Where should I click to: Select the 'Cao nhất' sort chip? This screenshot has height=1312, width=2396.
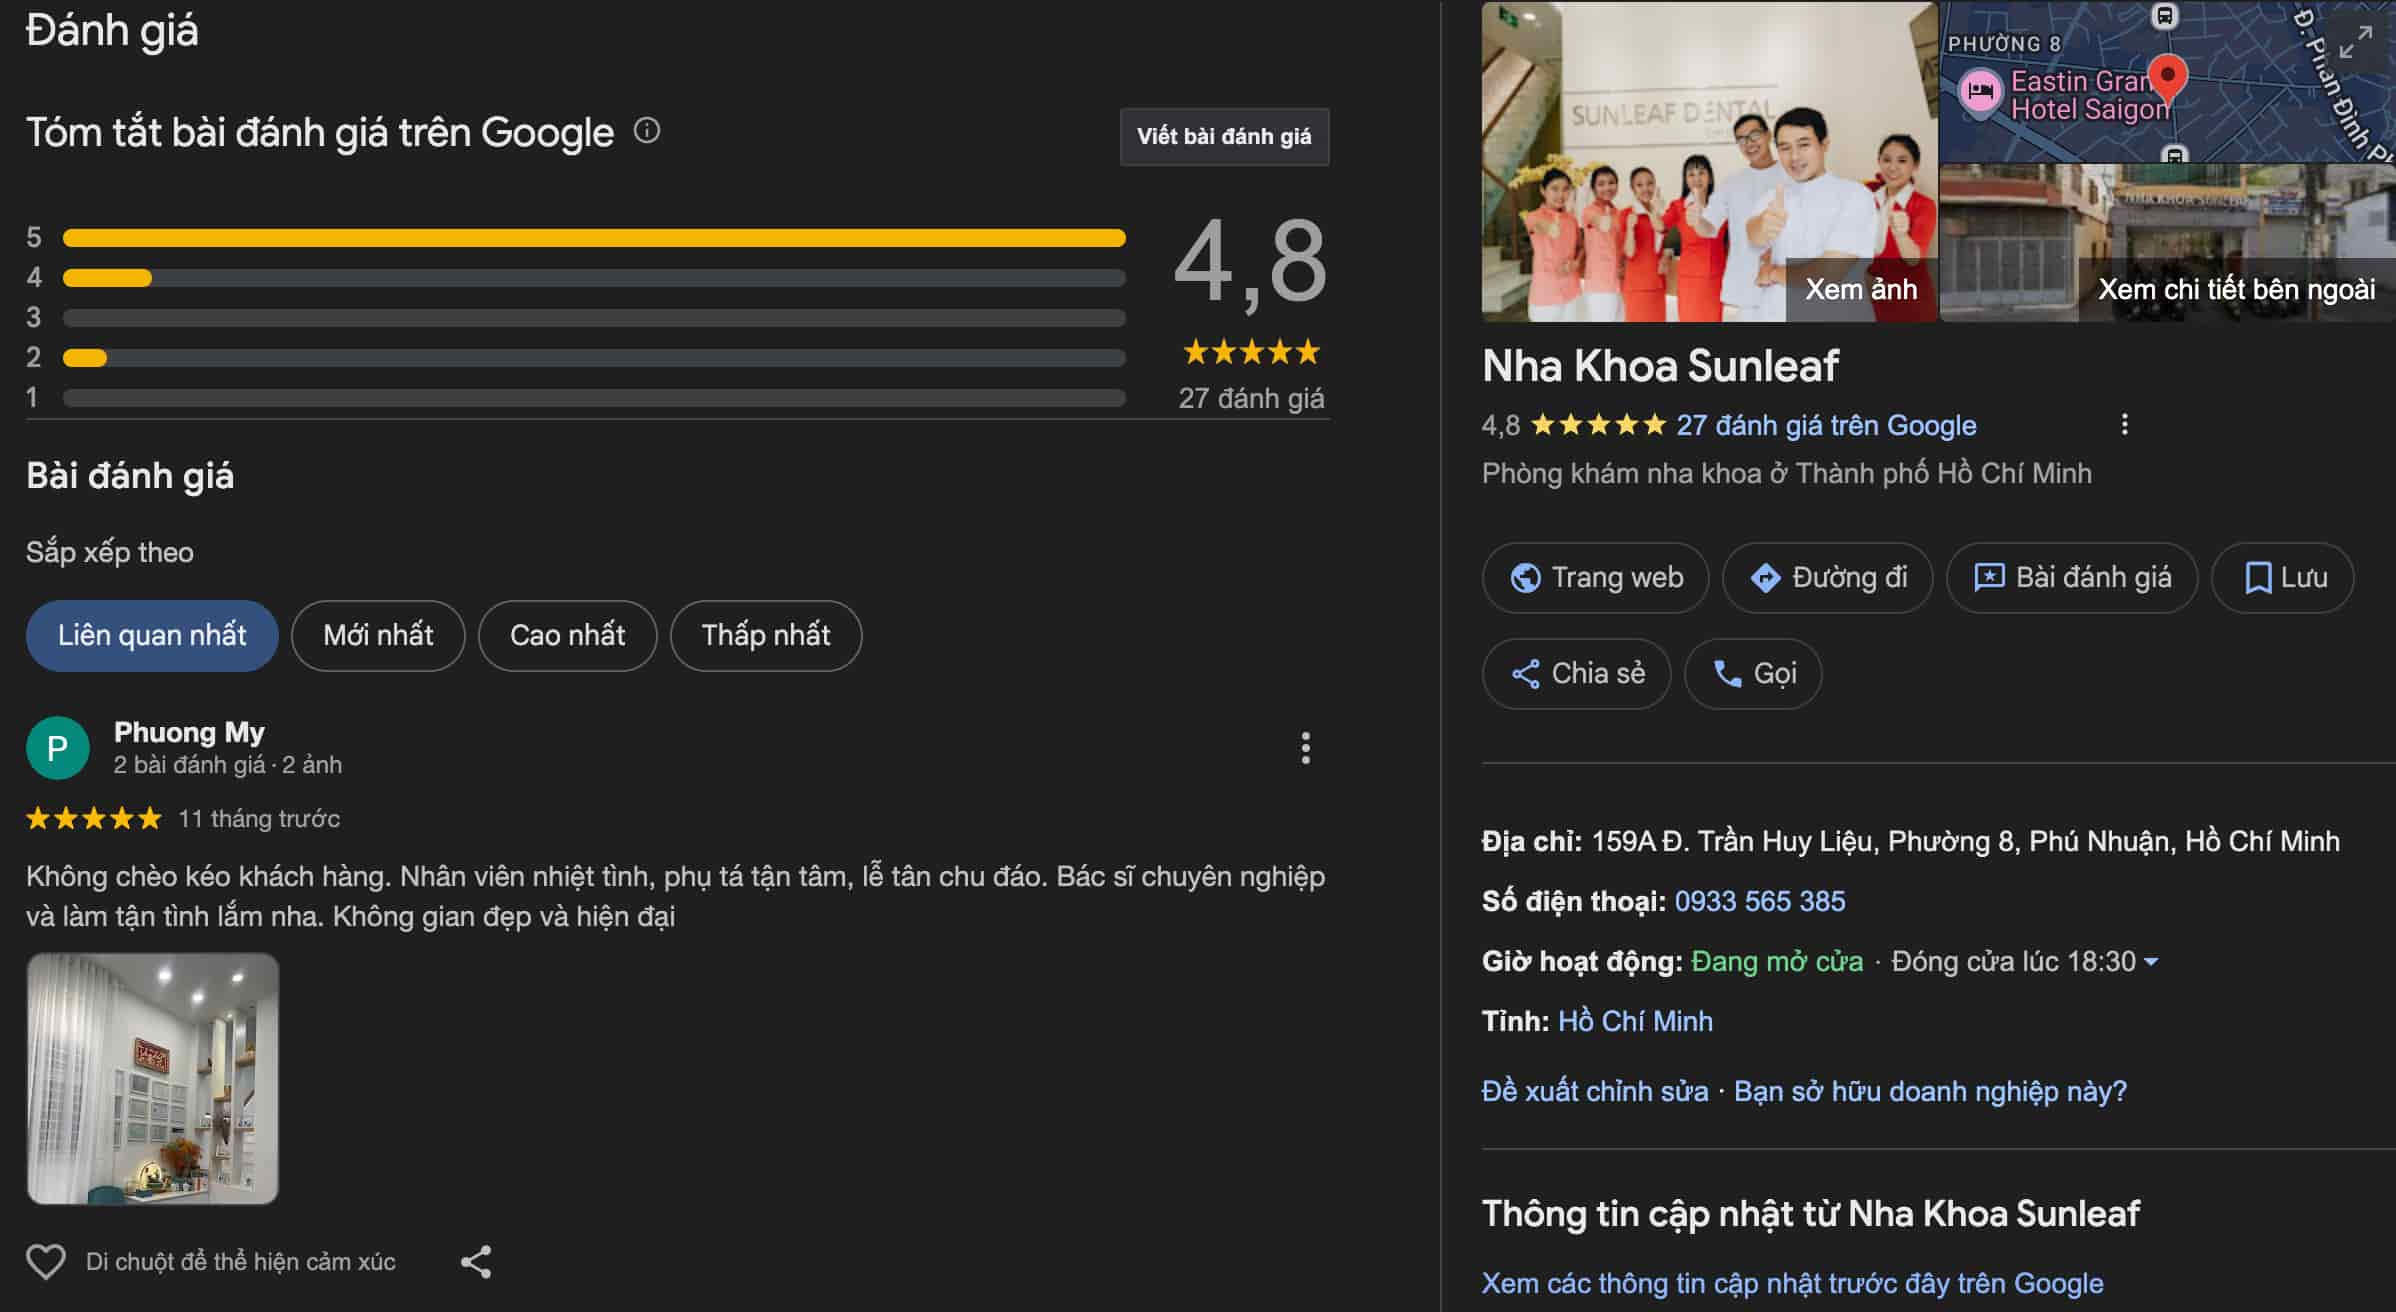567,635
